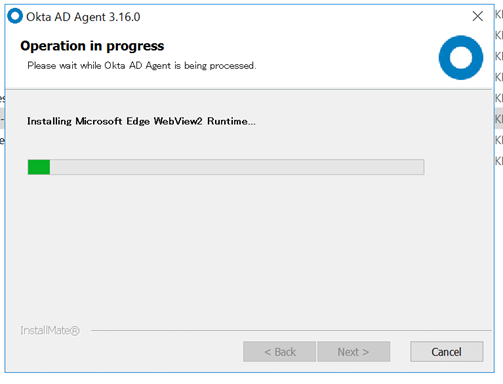Close the Okta AD Agent installer window

click(478, 16)
